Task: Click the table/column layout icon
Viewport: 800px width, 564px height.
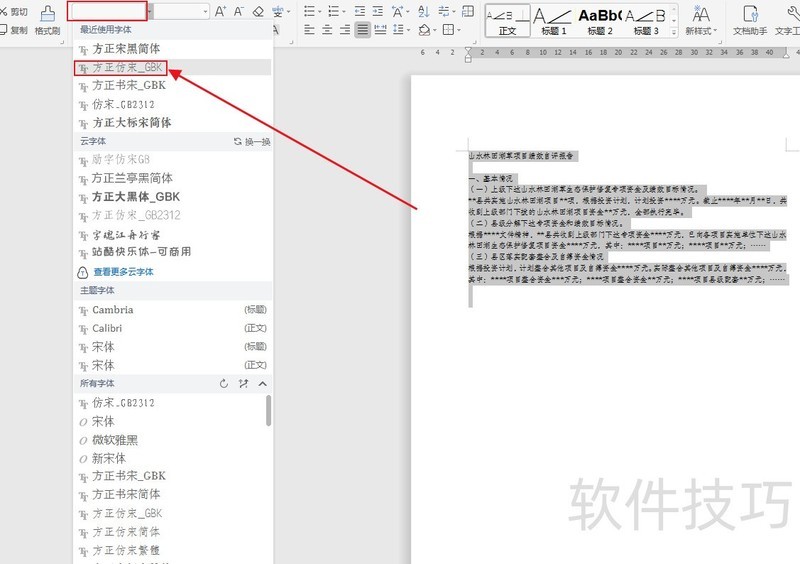Action: pyautogui.click(x=467, y=11)
